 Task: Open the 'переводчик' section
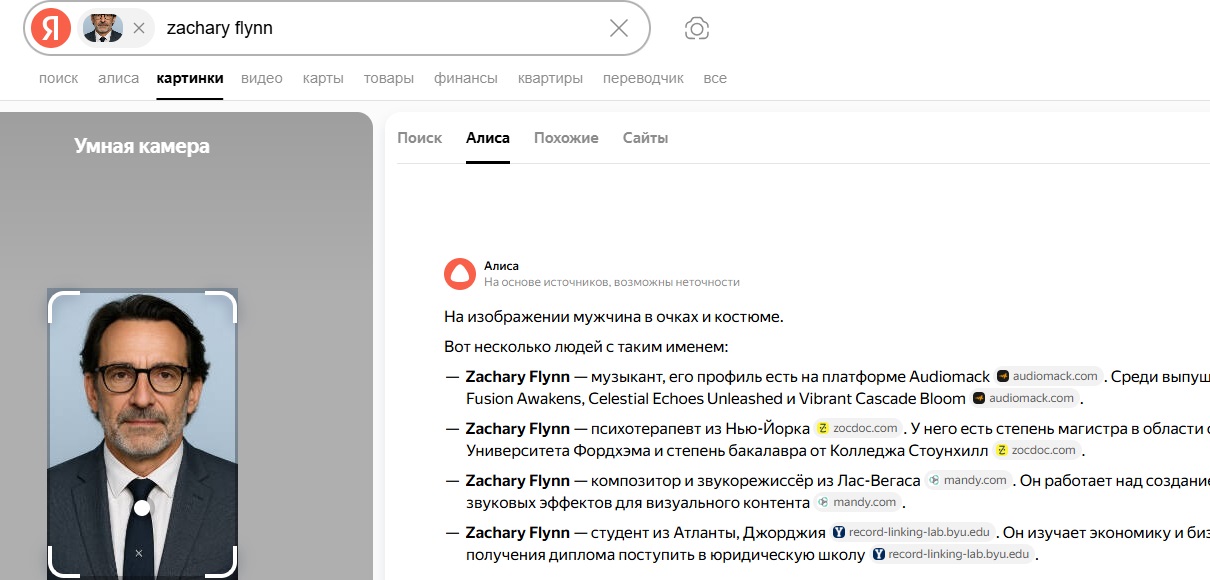tap(643, 78)
